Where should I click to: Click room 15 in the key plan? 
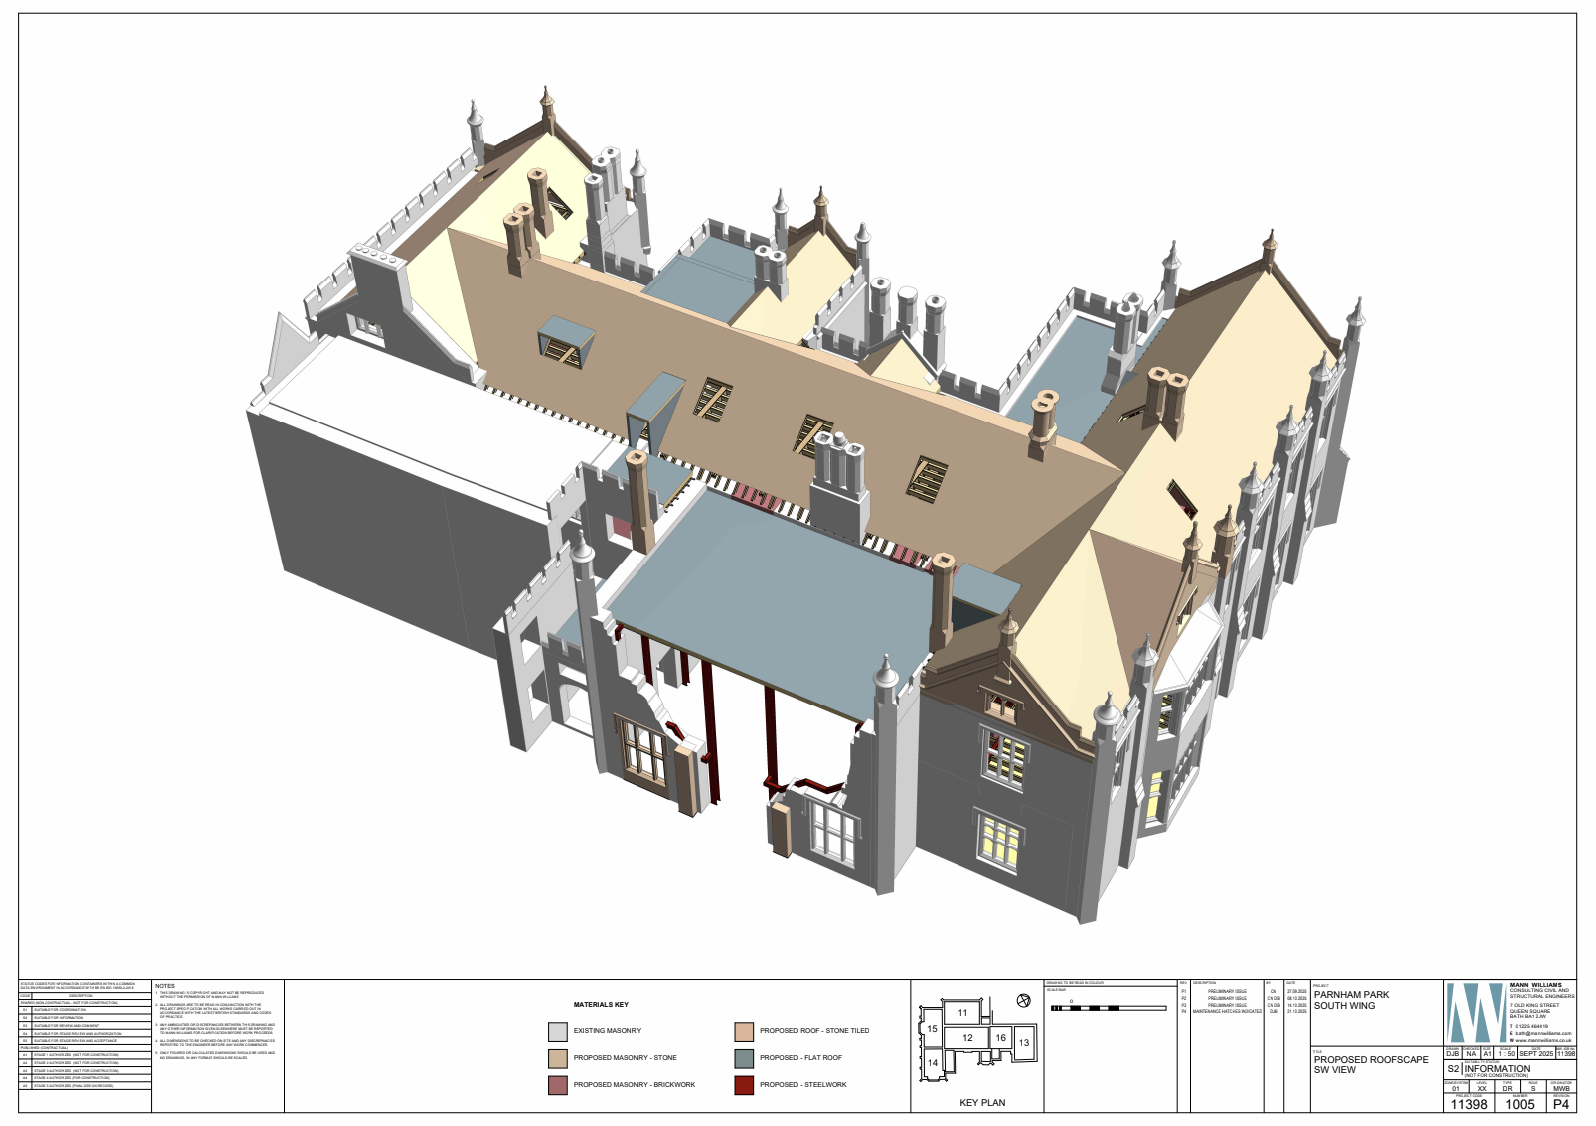tap(932, 1029)
